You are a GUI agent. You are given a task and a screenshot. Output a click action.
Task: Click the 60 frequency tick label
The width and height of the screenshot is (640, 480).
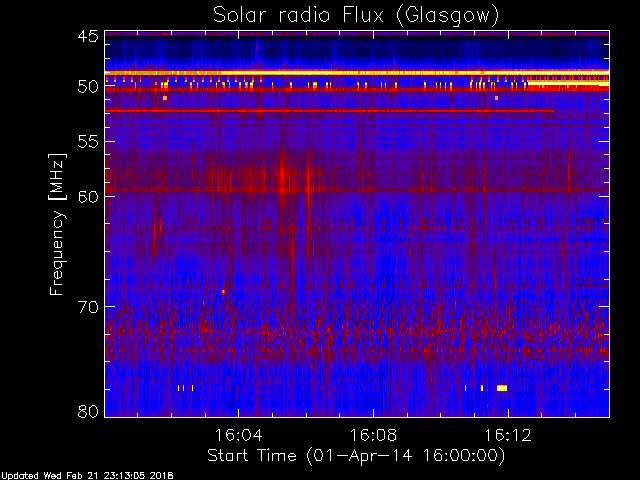pyautogui.click(x=88, y=196)
